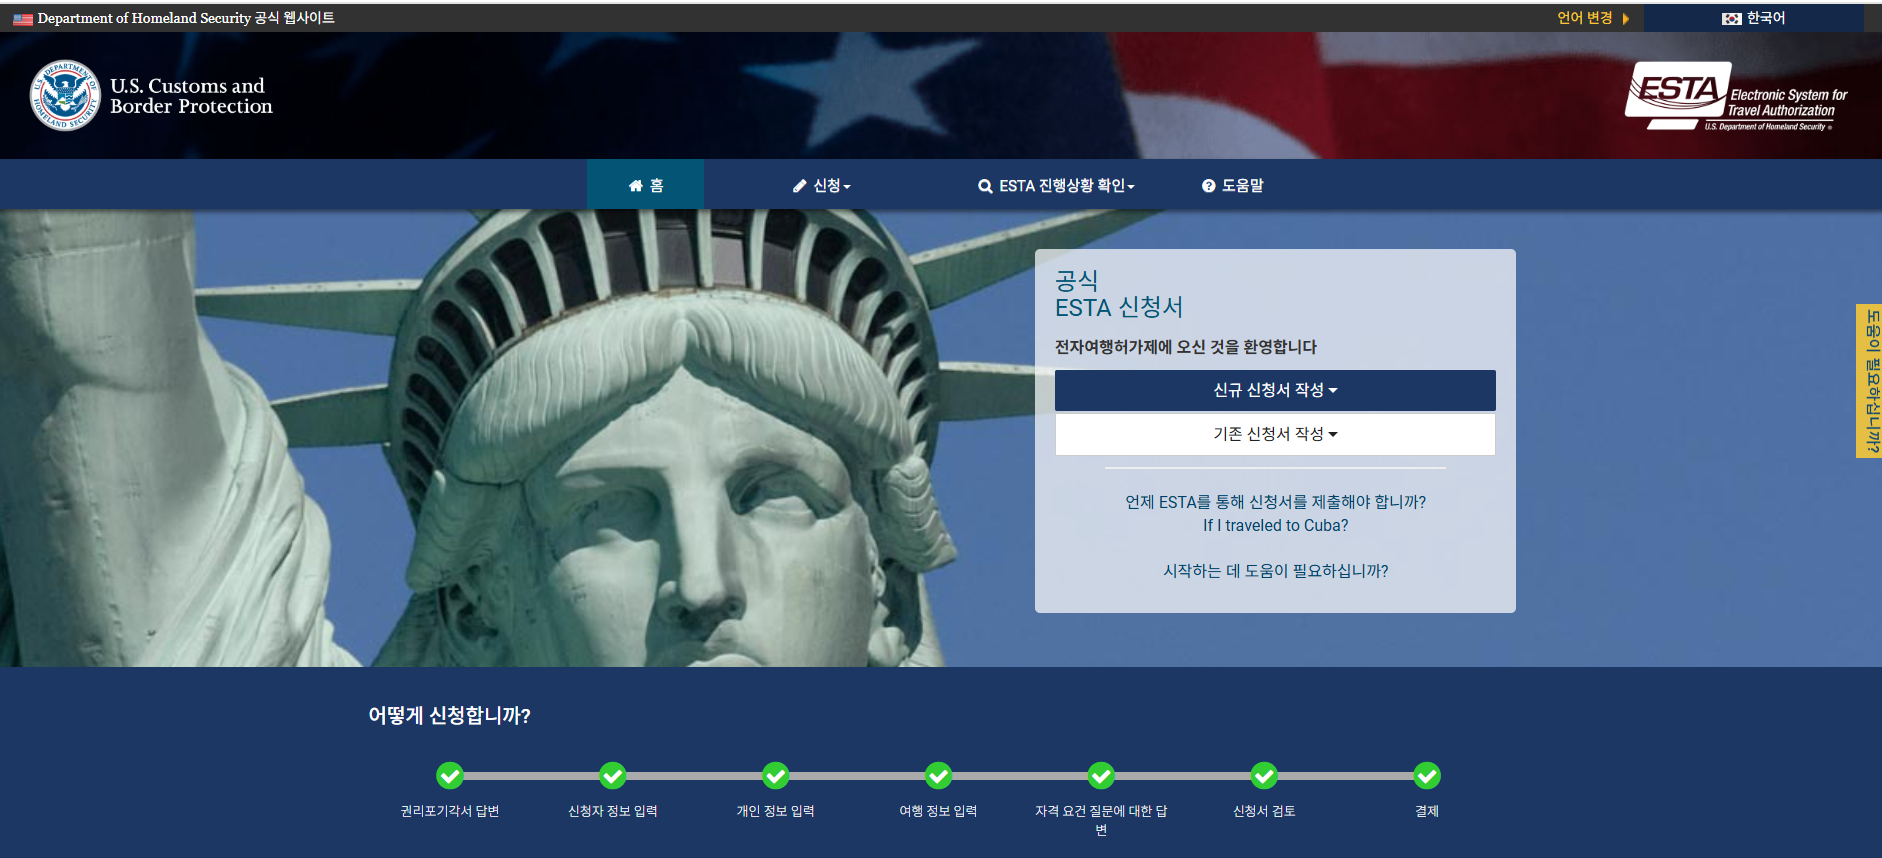Click U.S. Customs and Border Protection title
This screenshot has width=1882, height=858.
pos(191,96)
